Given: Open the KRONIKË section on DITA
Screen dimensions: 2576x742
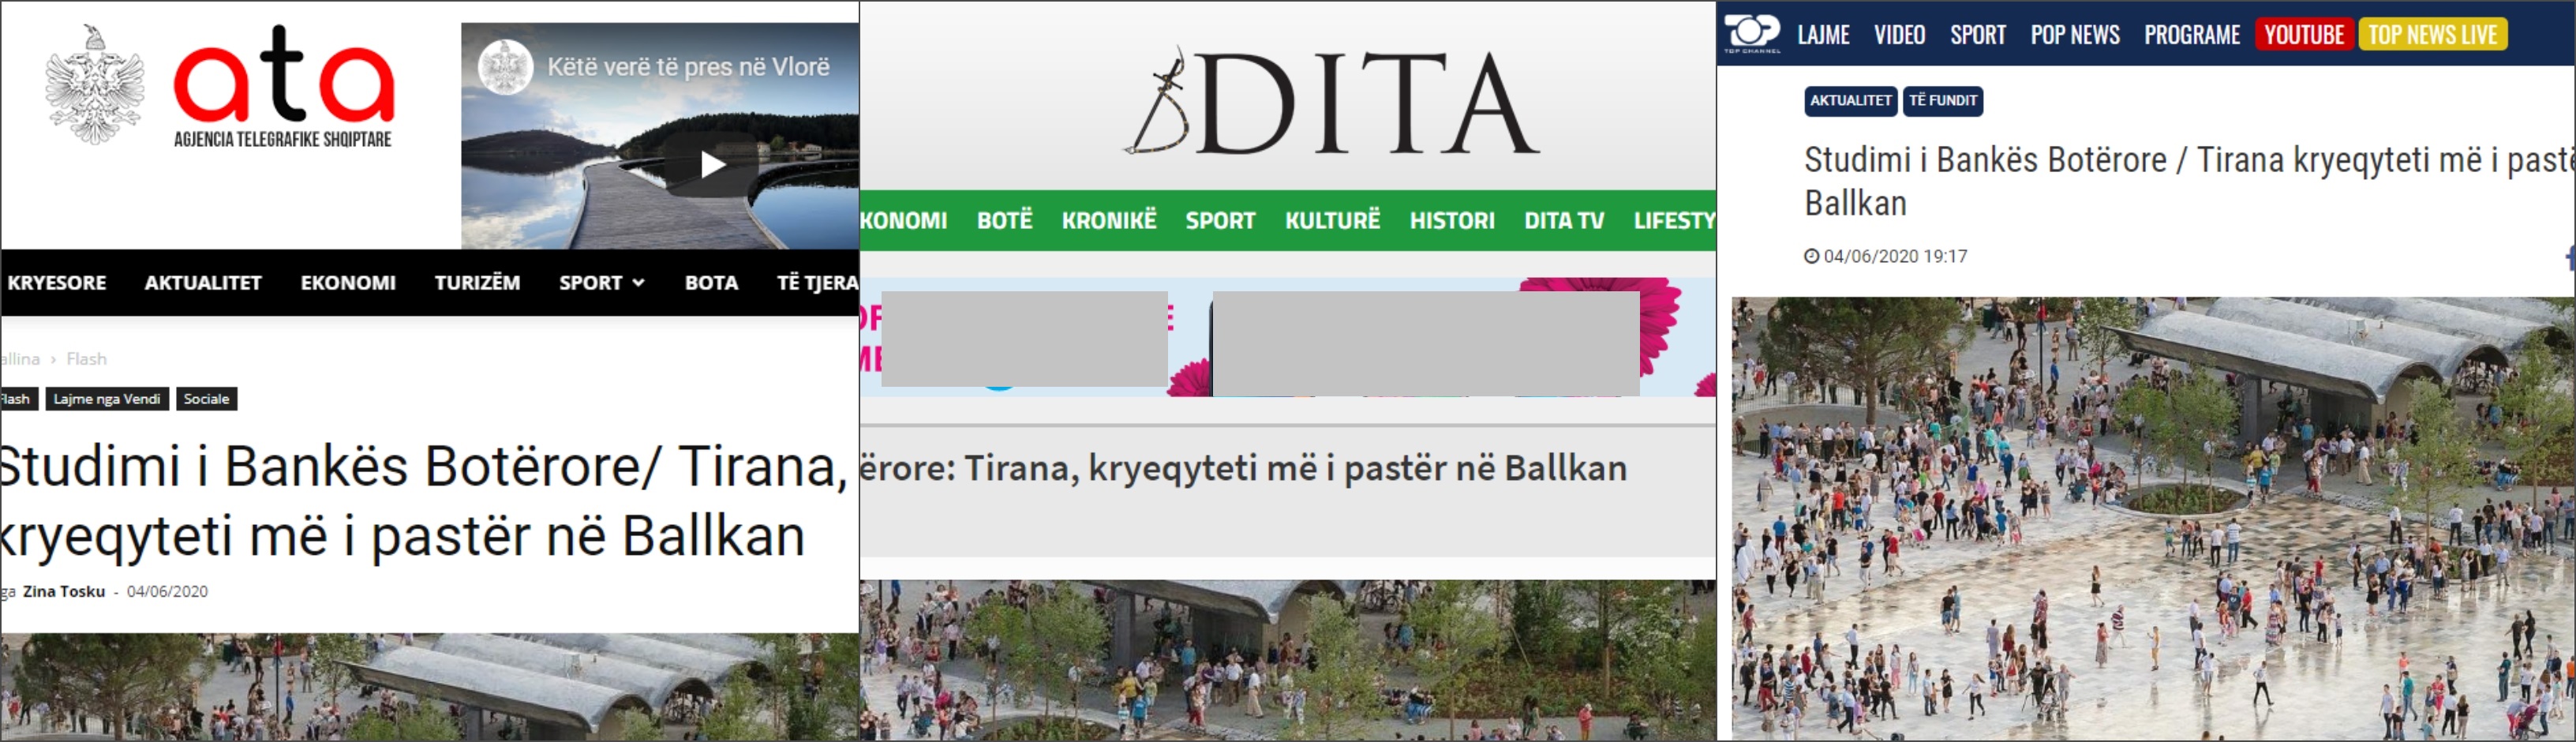Looking at the screenshot, I should [x=1108, y=220].
